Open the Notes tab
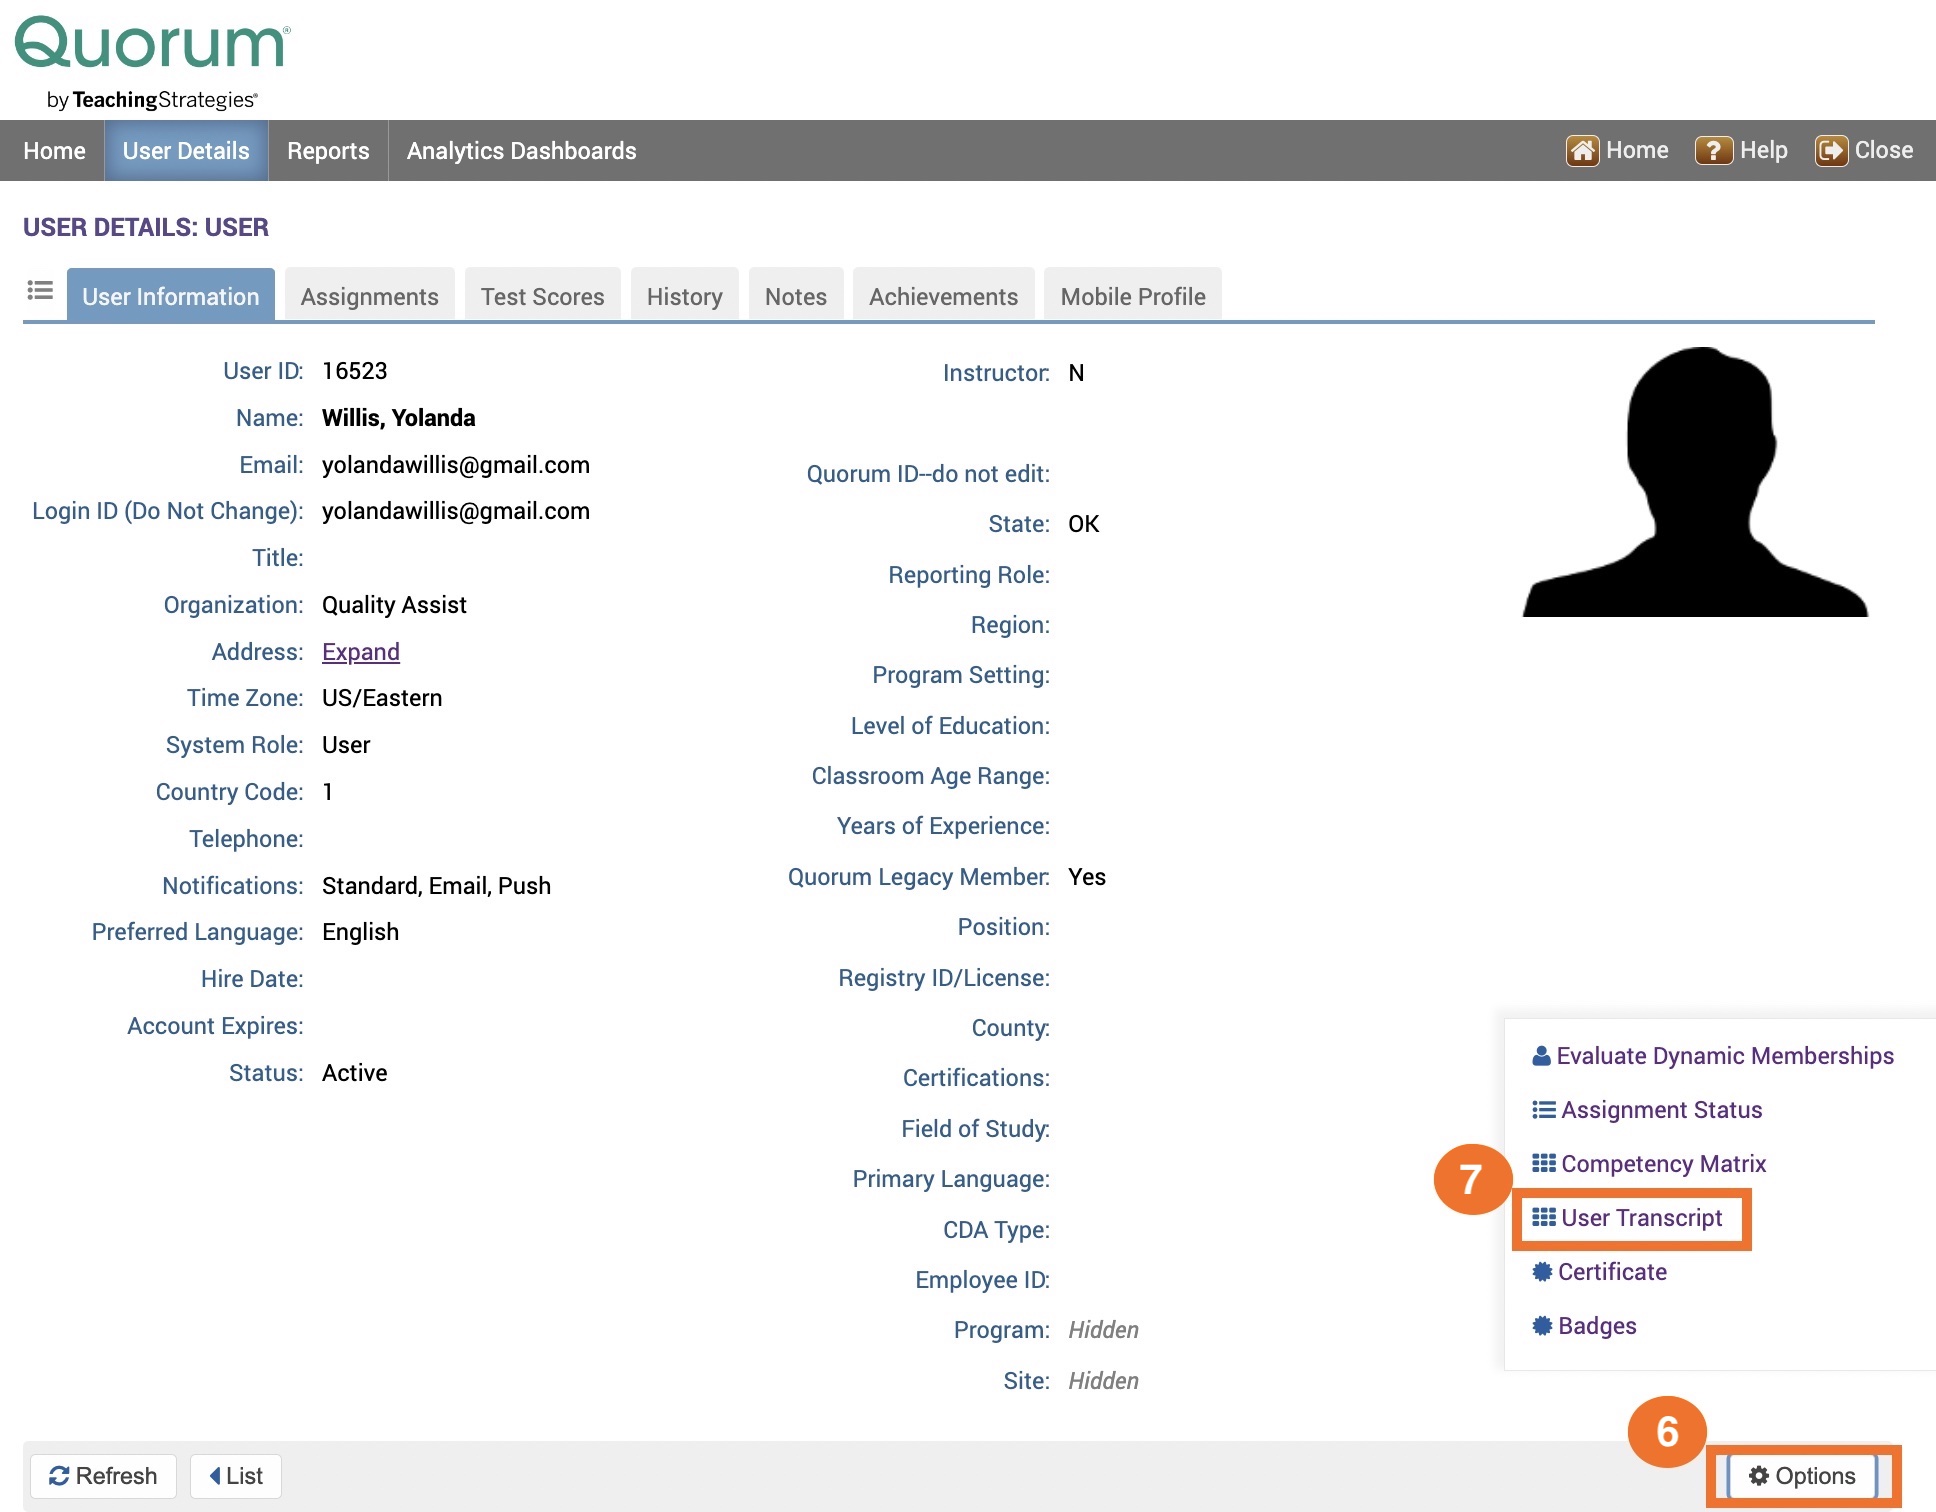The width and height of the screenshot is (1936, 1512). 795,296
